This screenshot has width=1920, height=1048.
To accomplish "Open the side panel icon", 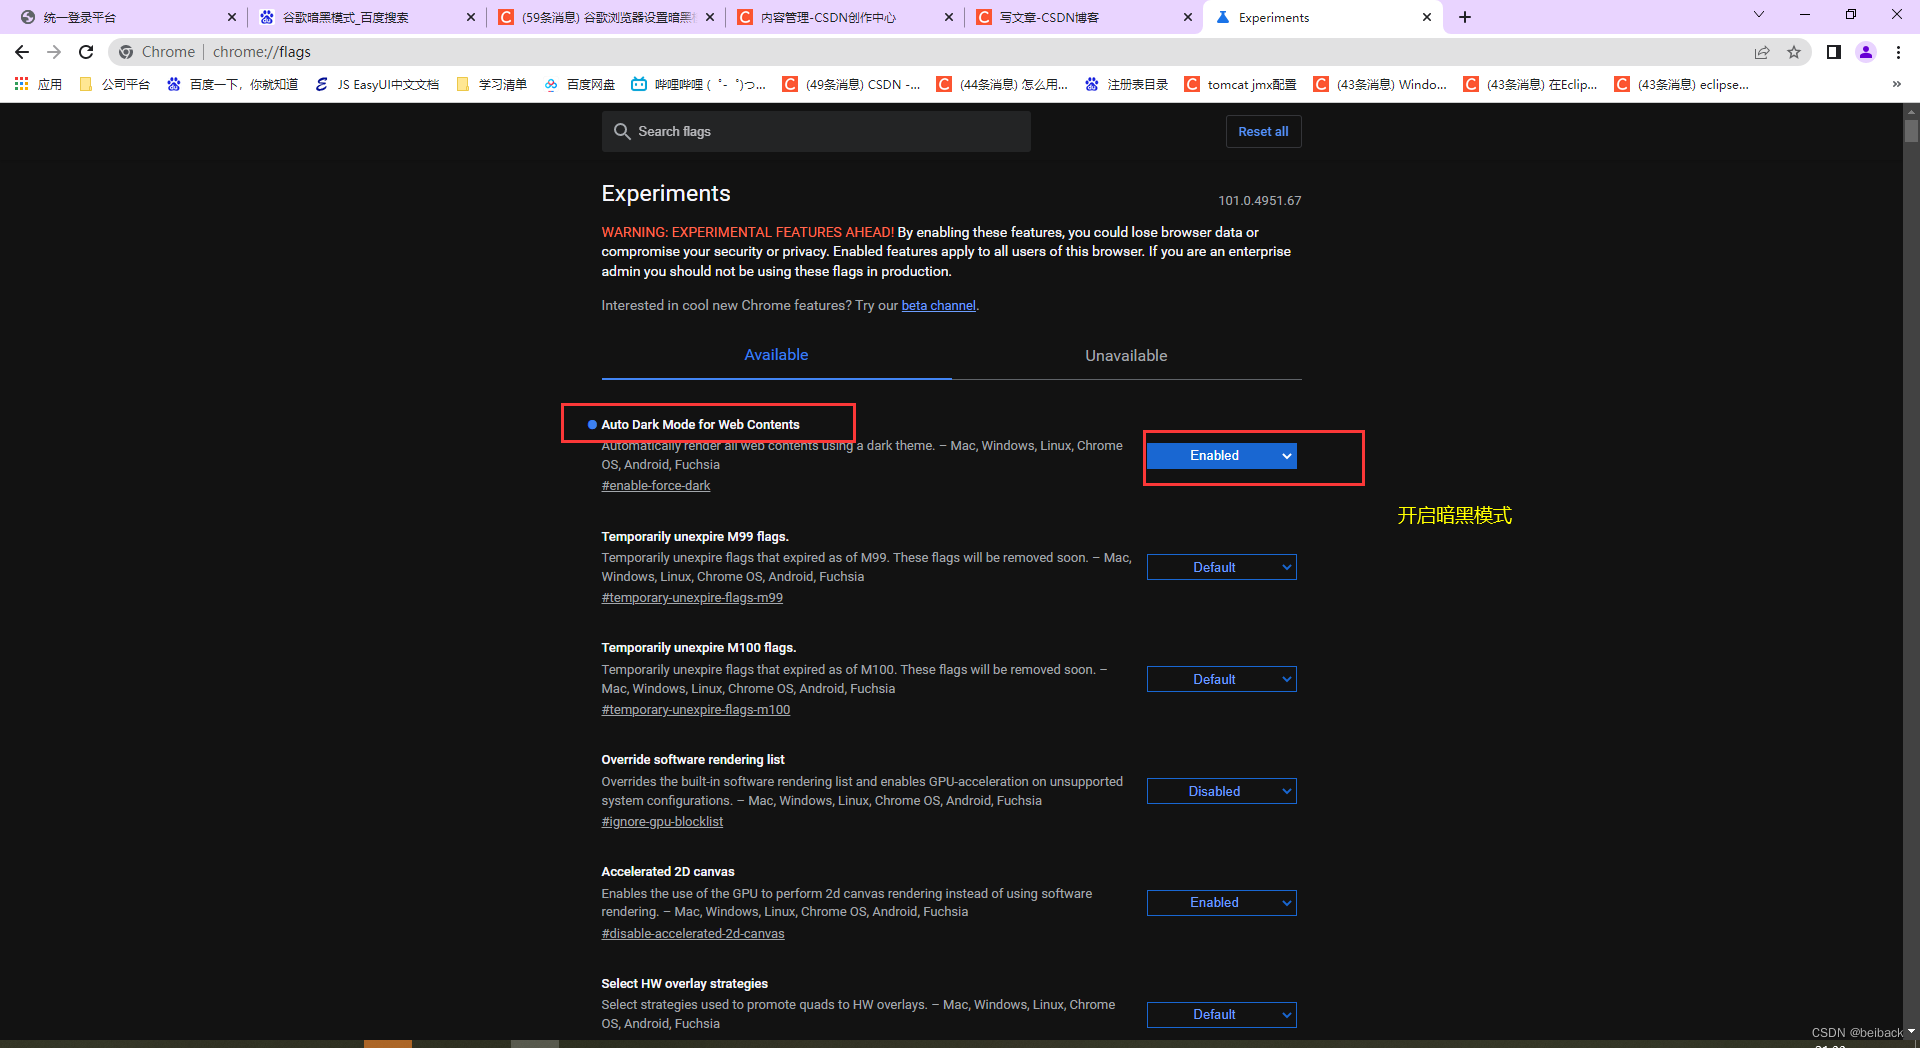I will pos(1834,52).
